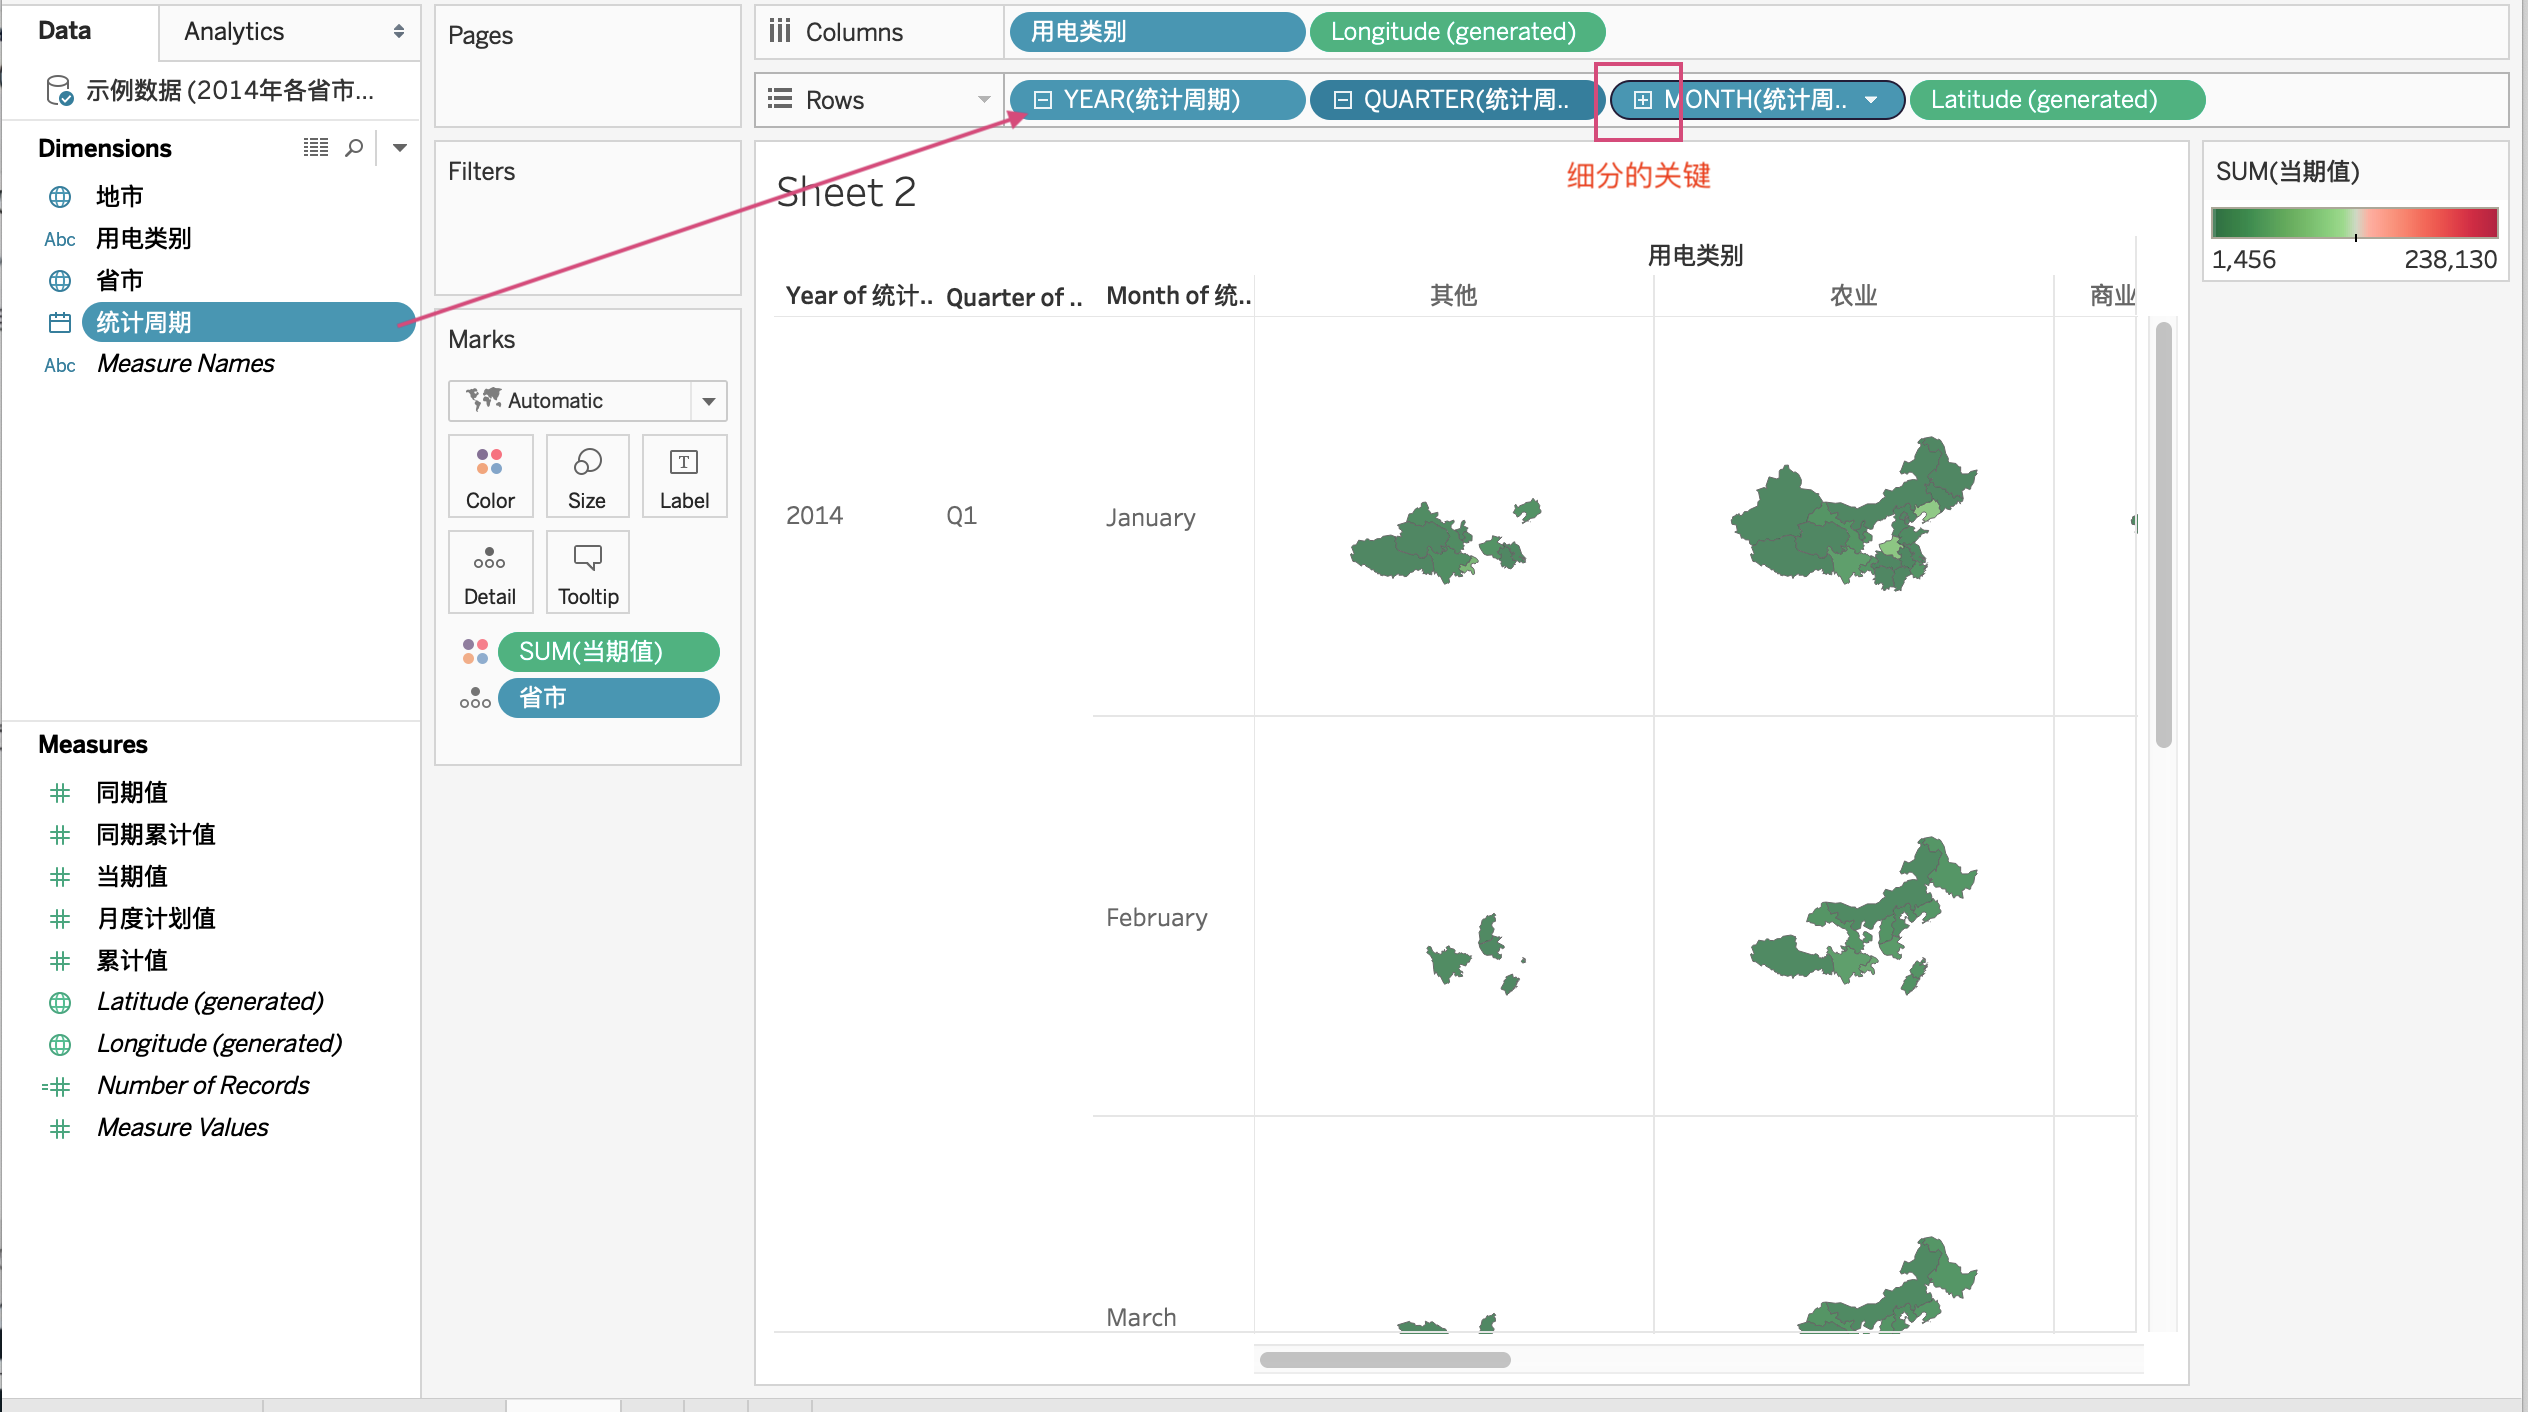The width and height of the screenshot is (2528, 1412).
Task: Click the globe icon beside 地市
Action: [x=60, y=197]
